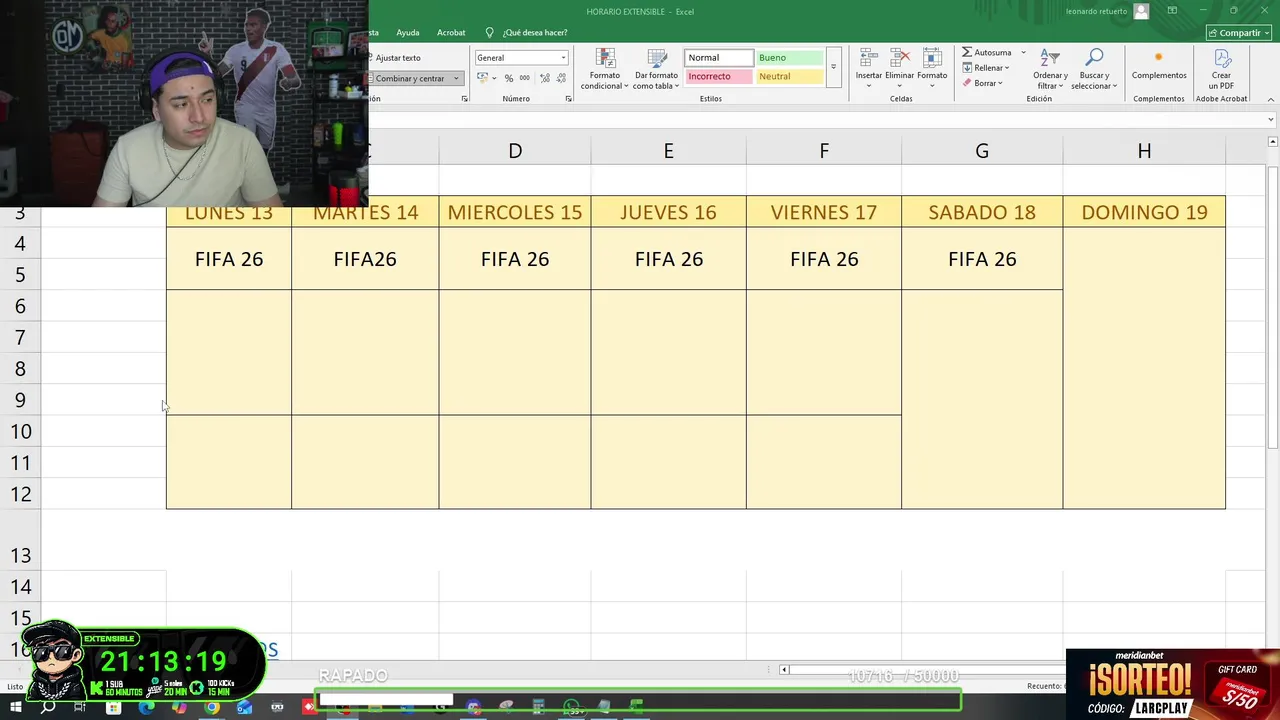This screenshot has height=720, width=1280.
Task: Click the Borrar eraser icon
Action: (967, 83)
